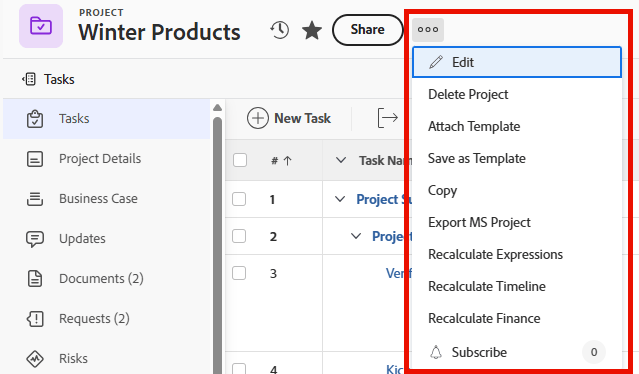The height and width of the screenshot is (374, 639).
Task: Click the Project Details icon
Action: point(35,159)
